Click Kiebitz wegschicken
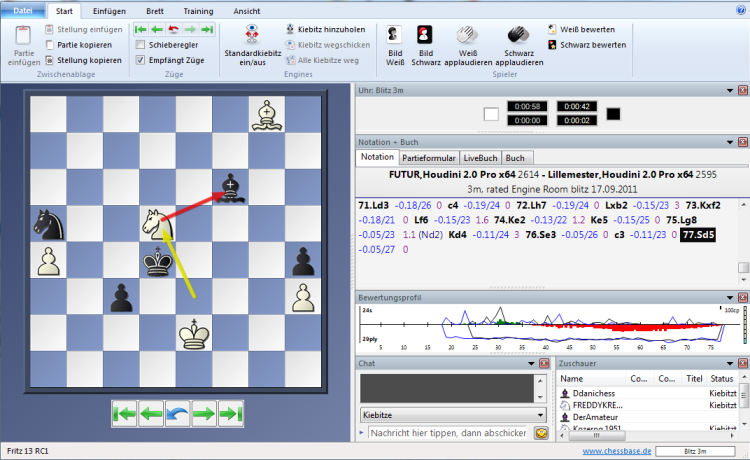 (x=328, y=45)
